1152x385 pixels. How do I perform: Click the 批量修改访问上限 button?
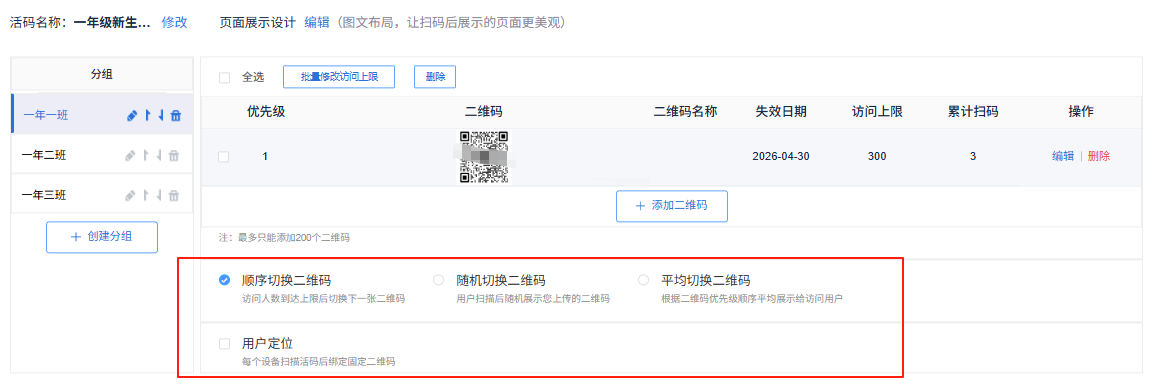(339, 76)
